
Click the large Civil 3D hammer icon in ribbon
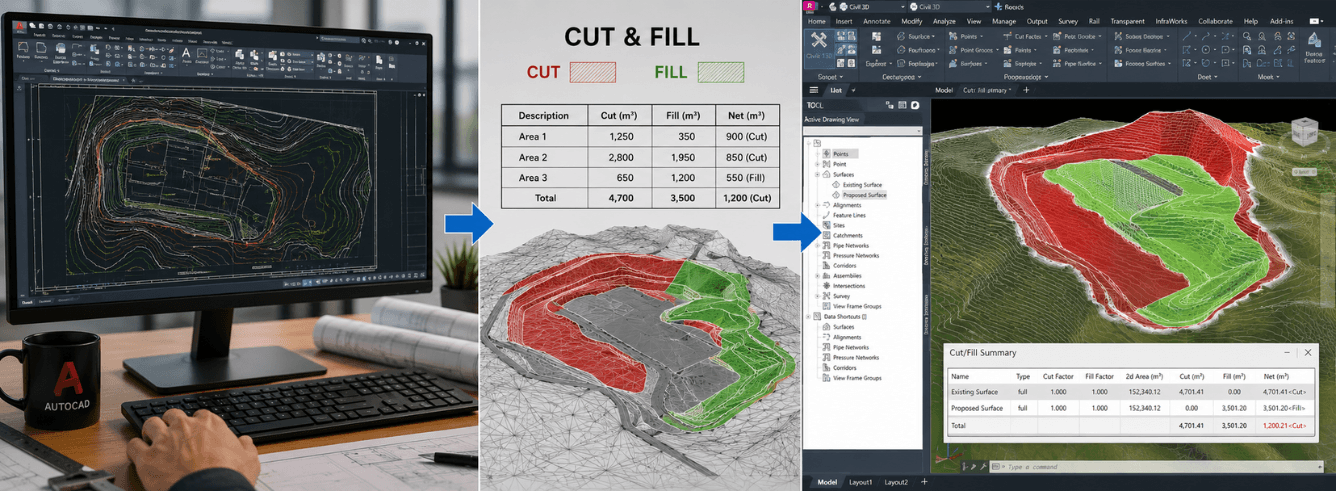(x=819, y=42)
